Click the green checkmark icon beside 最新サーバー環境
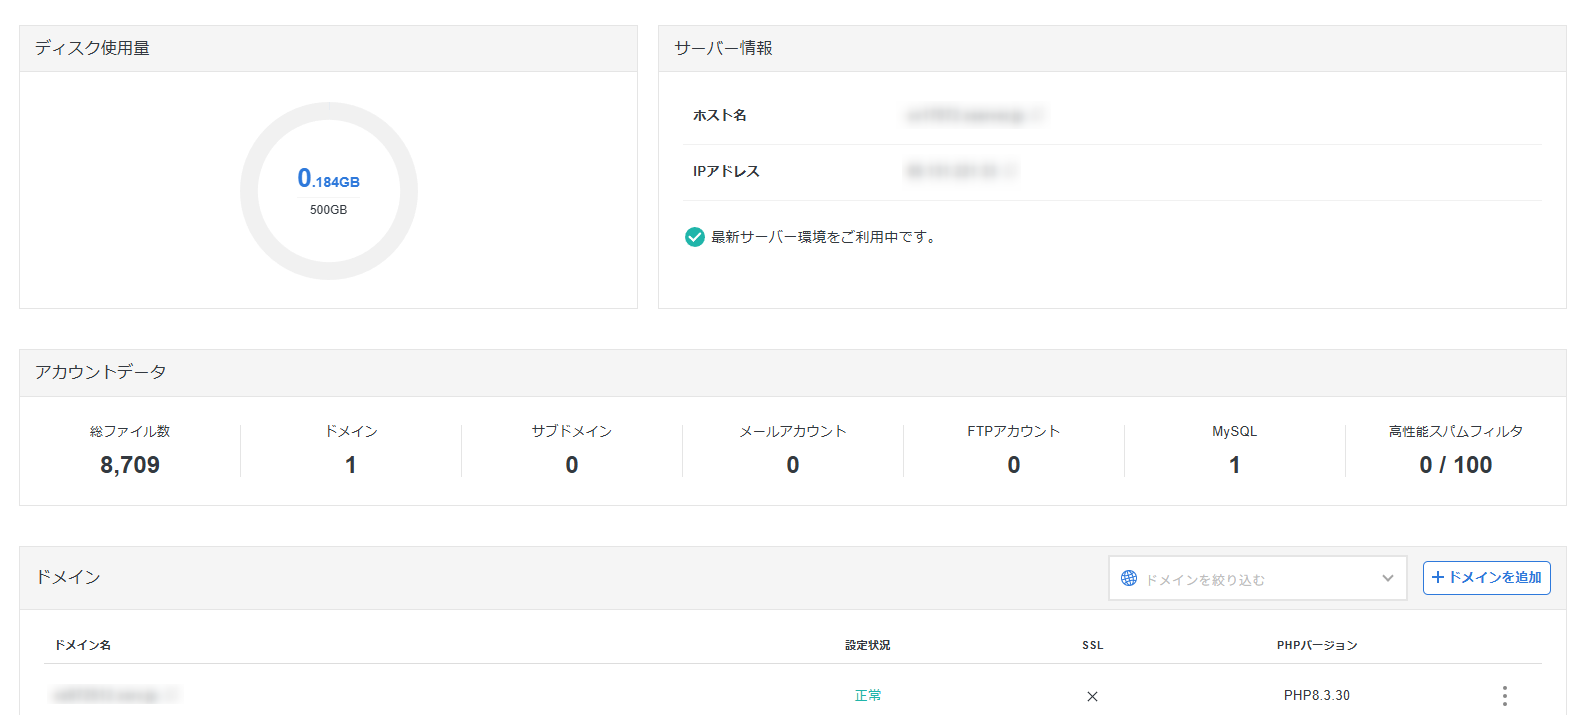The height and width of the screenshot is (715, 1585). click(x=694, y=237)
